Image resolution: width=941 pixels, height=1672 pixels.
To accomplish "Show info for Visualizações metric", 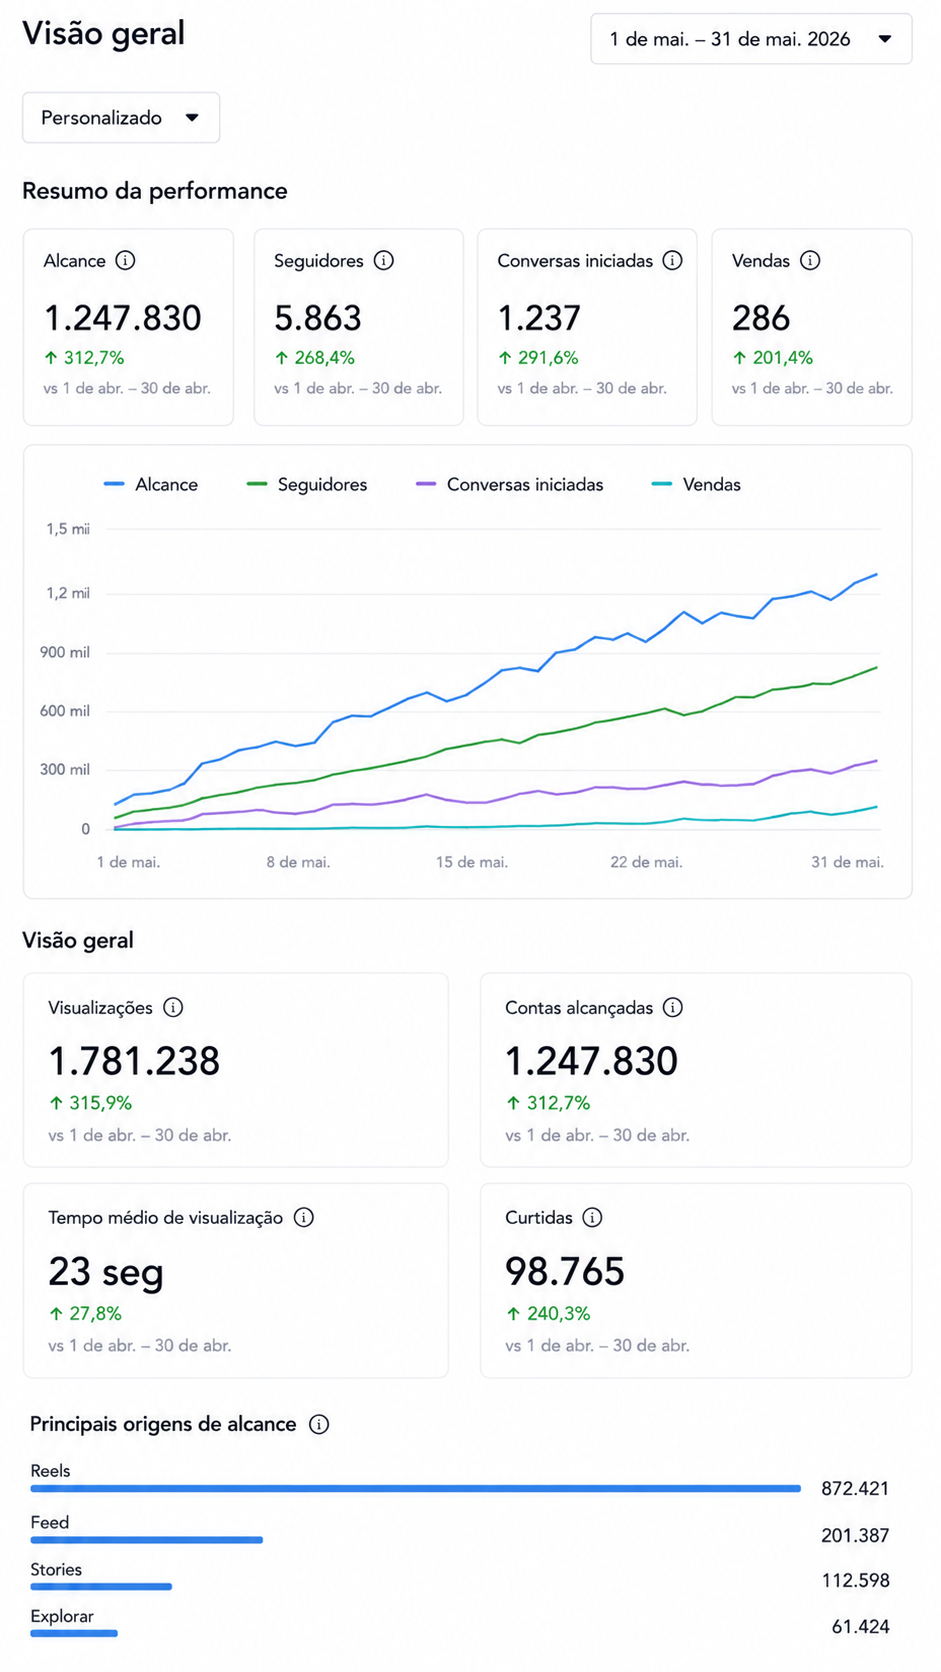I will point(173,1008).
